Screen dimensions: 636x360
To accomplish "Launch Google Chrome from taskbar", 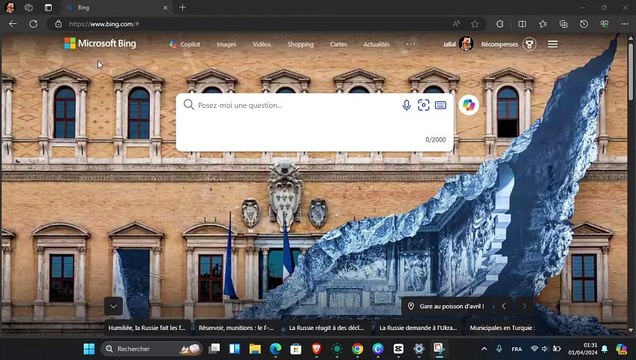I will pos(357,349).
